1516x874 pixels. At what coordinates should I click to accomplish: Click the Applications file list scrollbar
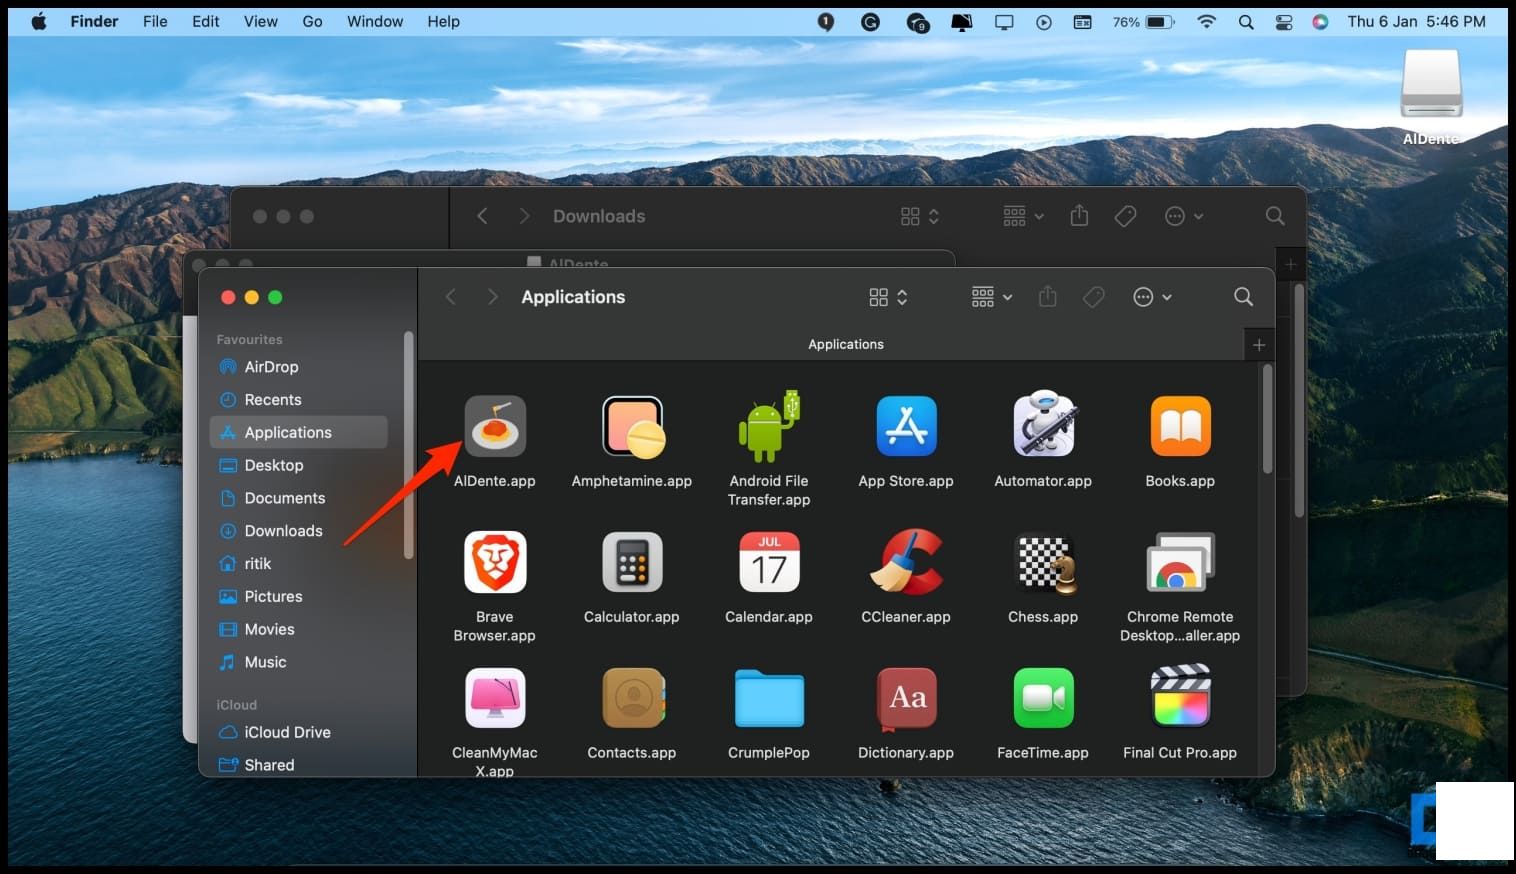[x=1267, y=419]
